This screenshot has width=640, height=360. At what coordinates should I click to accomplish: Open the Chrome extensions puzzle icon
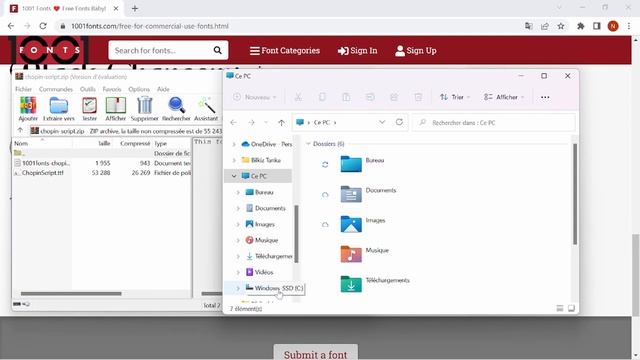click(x=580, y=26)
